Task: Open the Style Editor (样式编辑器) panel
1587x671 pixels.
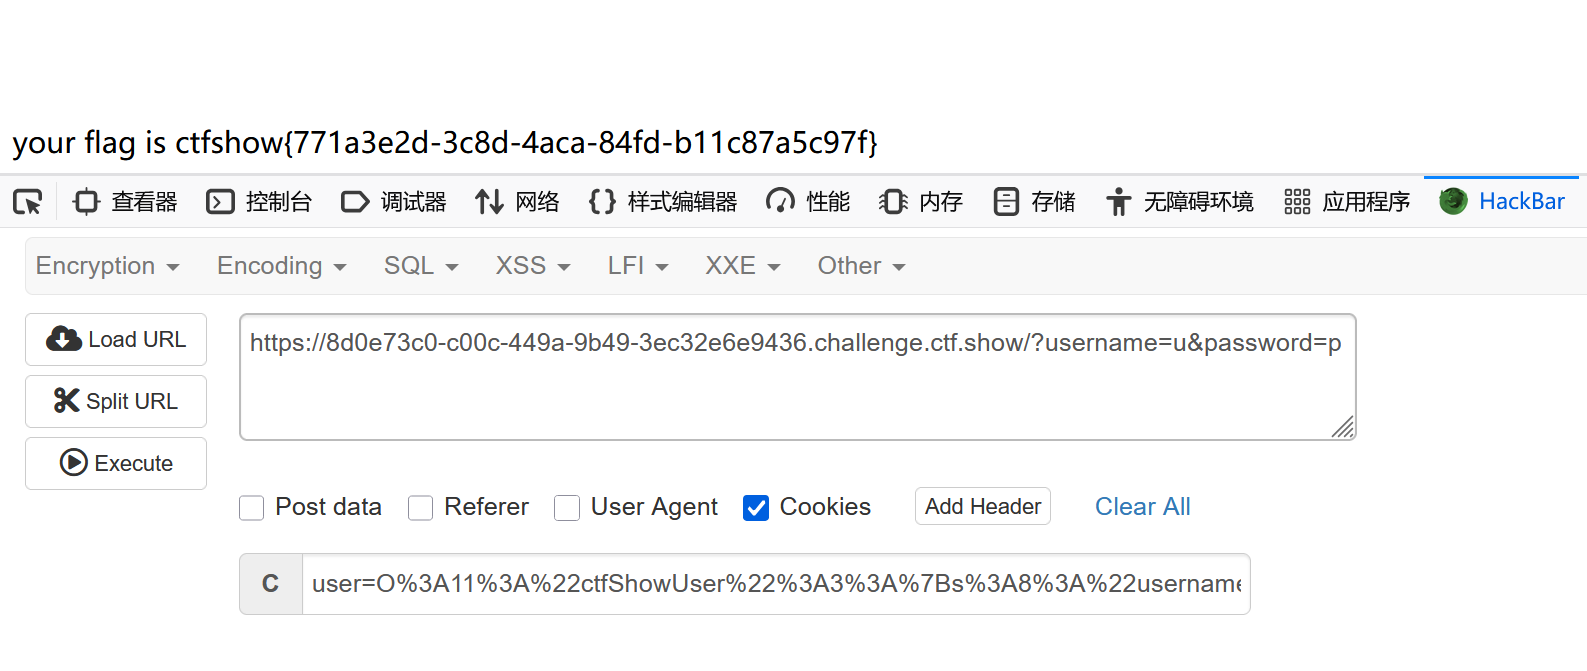Action: 663,202
